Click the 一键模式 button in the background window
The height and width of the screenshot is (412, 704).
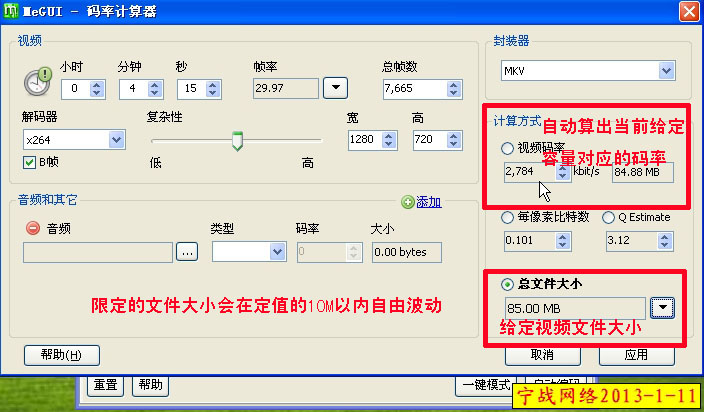(x=486, y=386)
